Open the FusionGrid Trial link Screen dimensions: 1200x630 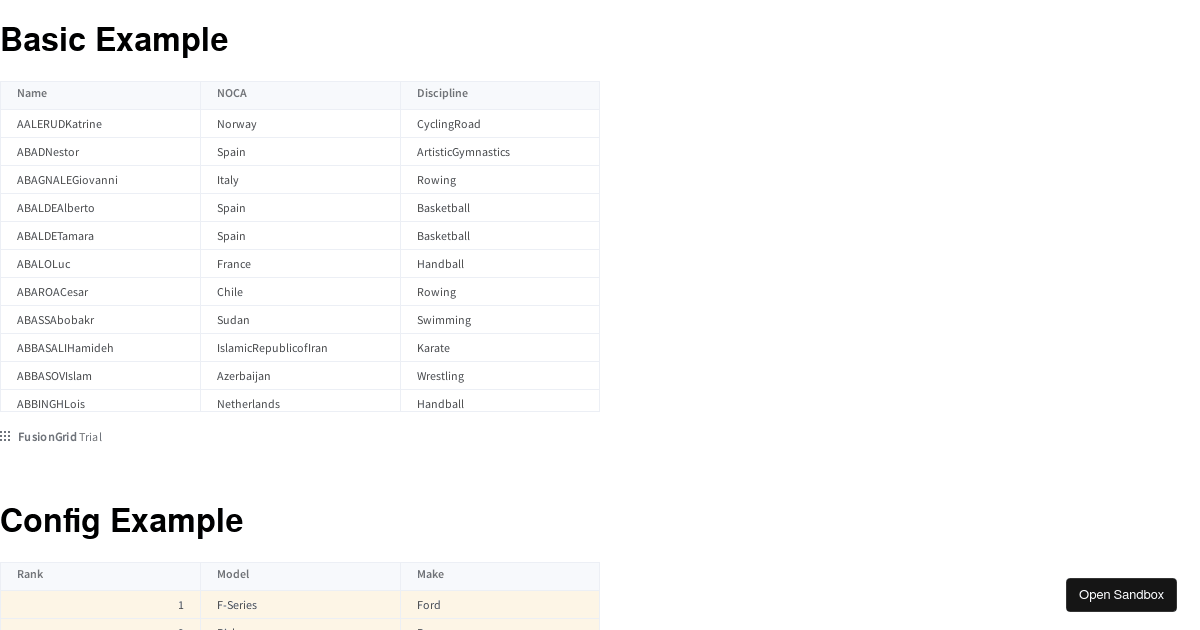pos(59,437)
